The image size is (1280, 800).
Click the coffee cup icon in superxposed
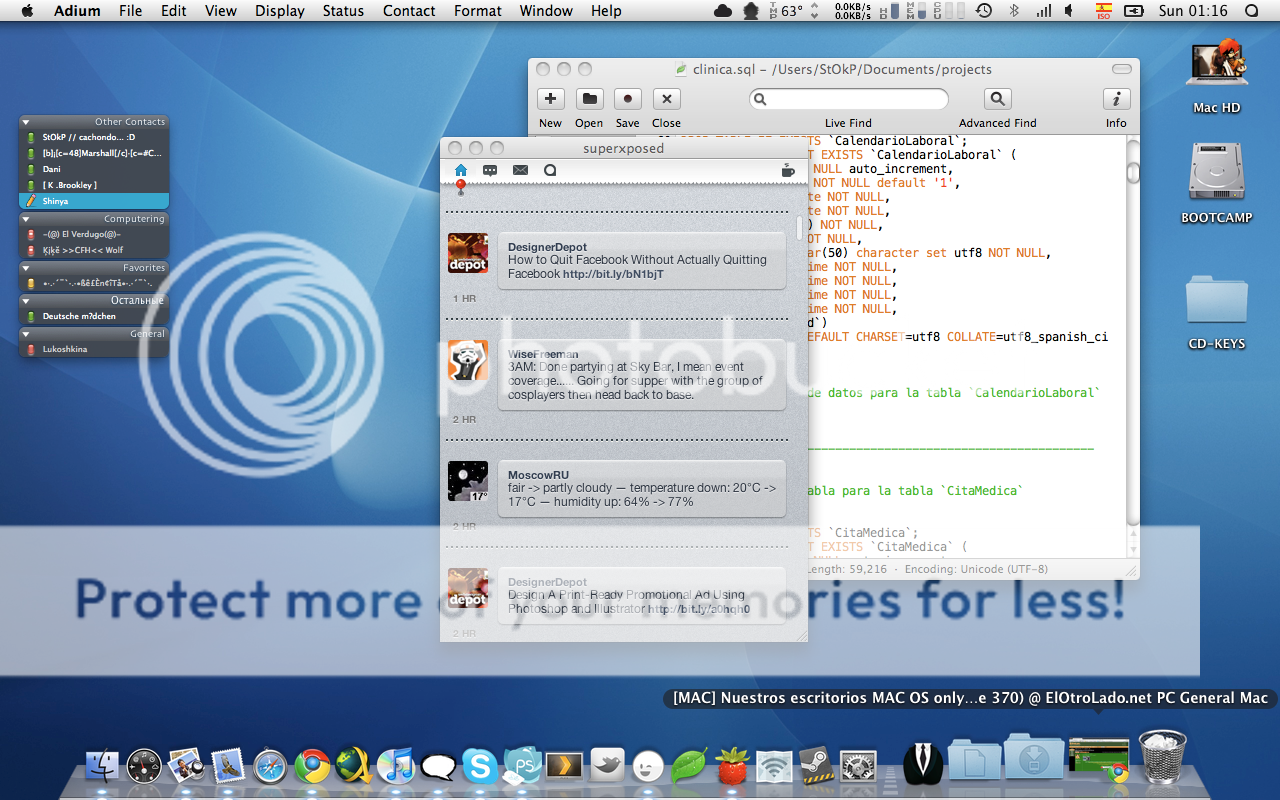click(x=788, y=170)
